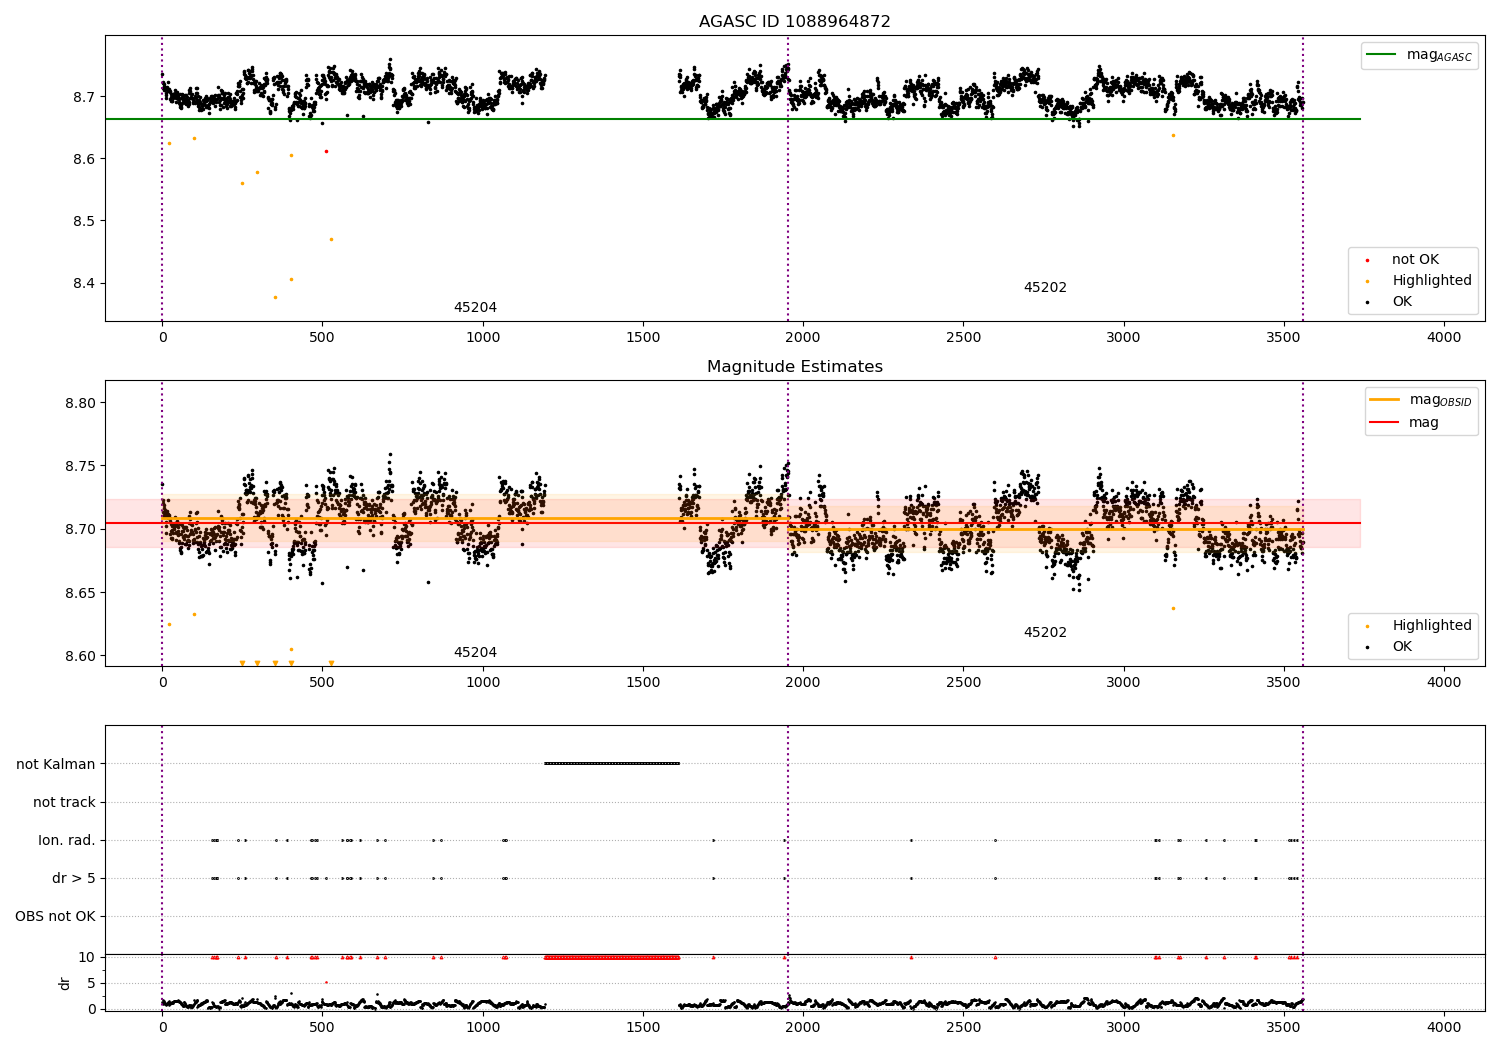Click the red marker band at dr equals 10

click(612, 958)
